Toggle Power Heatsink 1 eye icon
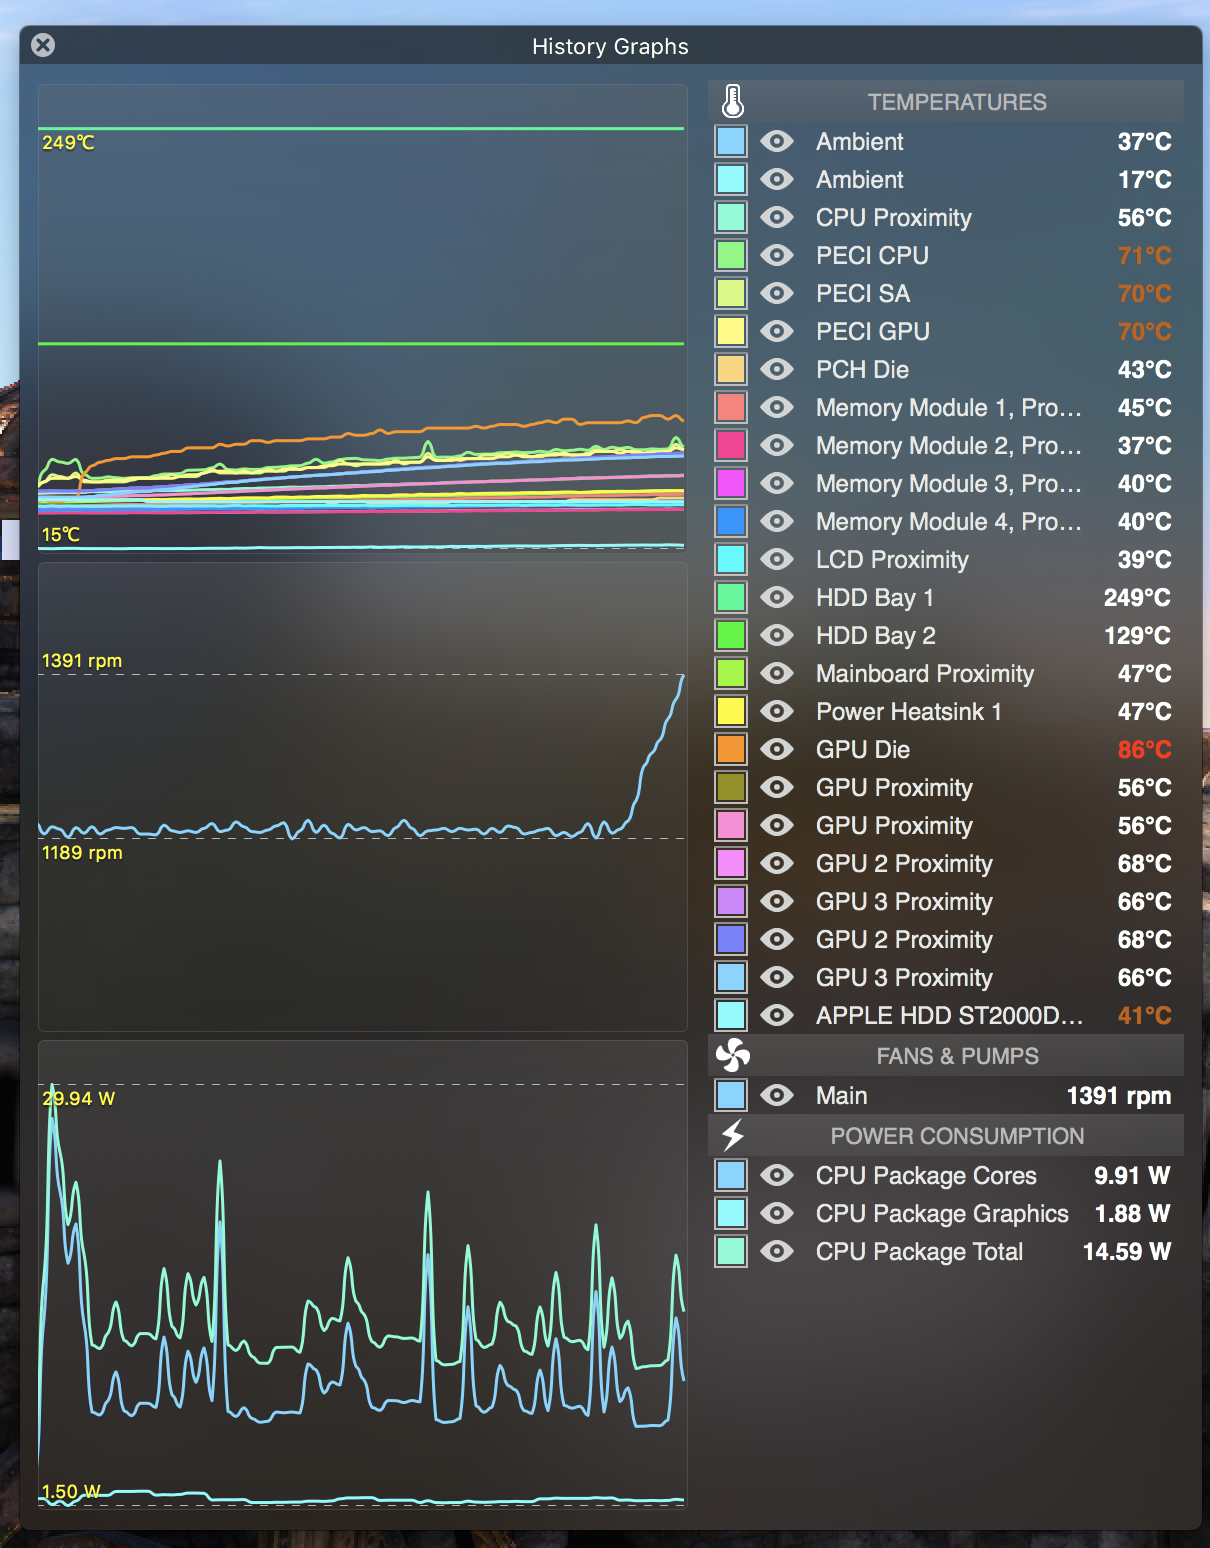Screen dimensions: 1210x1548 [777, 711]
